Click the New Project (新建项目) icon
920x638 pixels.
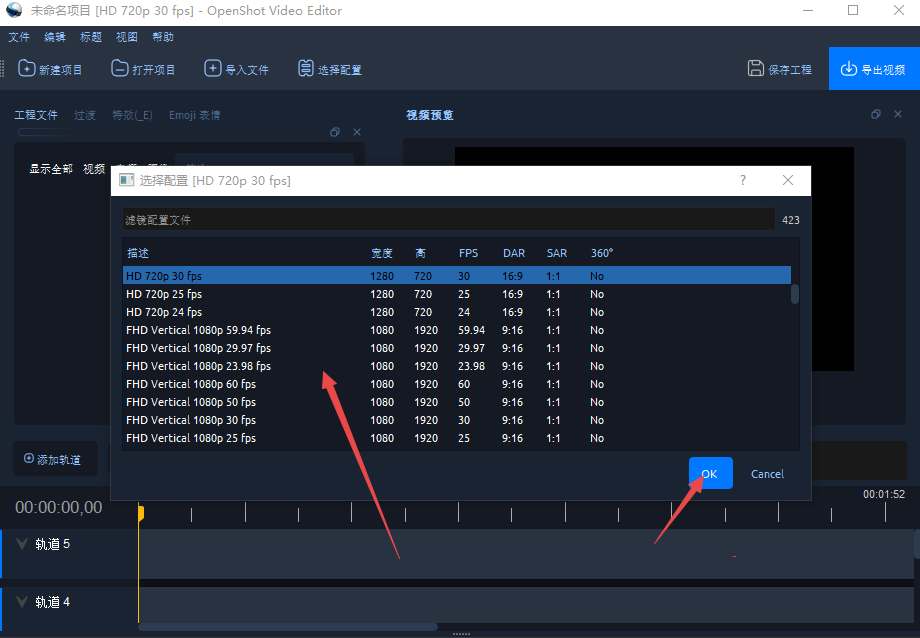pos(26,69)
